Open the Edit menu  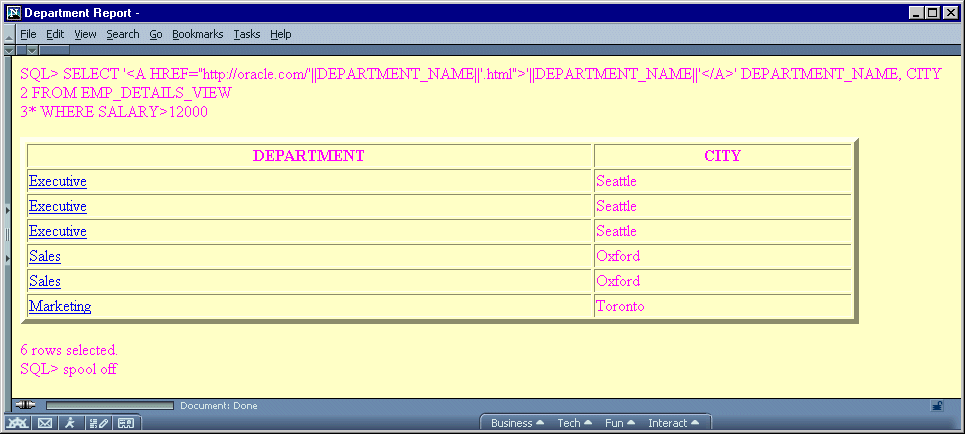(55, 34)
